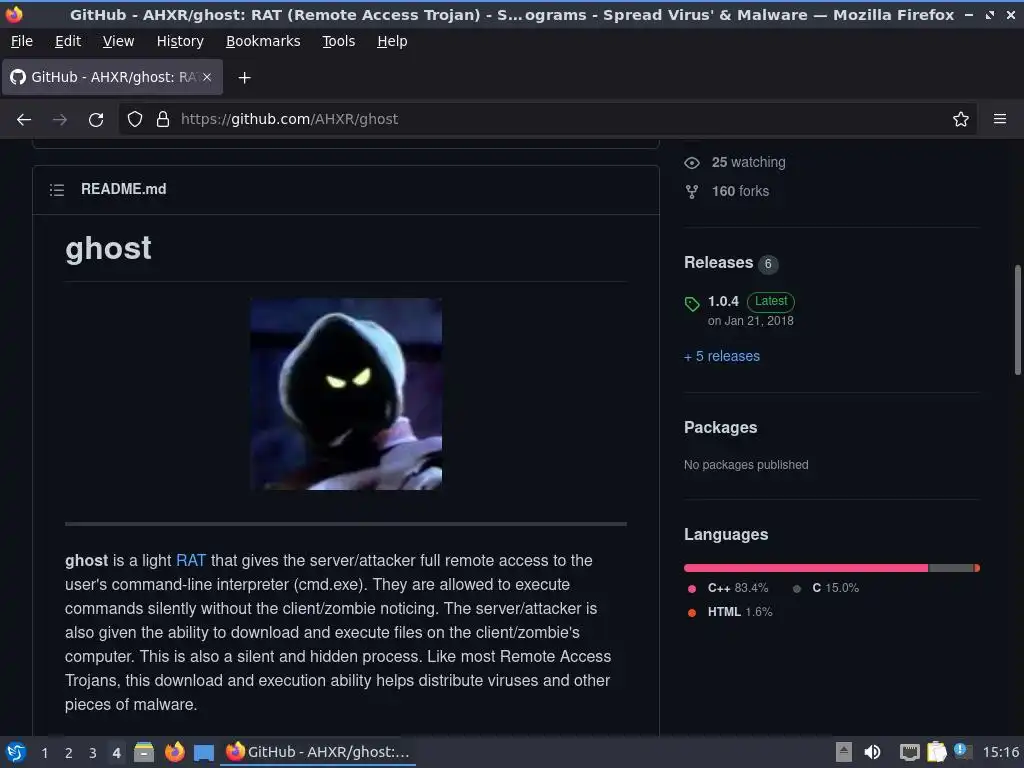Viewport: 1024px width, 768px height.
Task: Click the pink C++ segment of language bar
Action: (806, 568)
